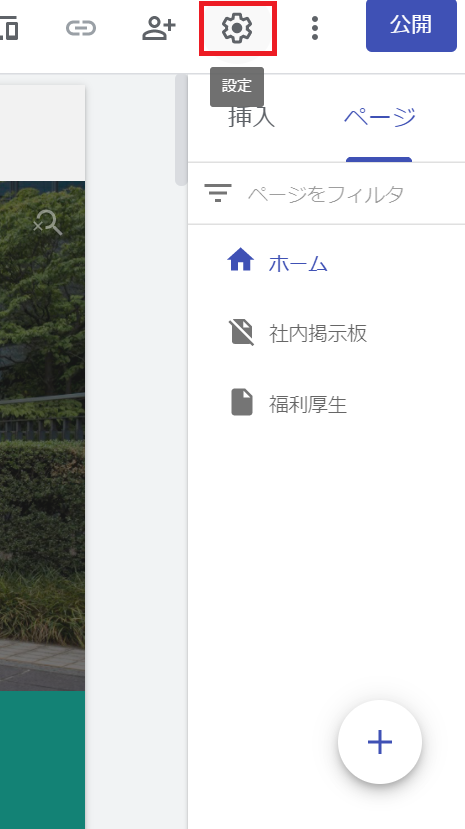The width and height of the screenshot is (465, 829).
Task: Click the filter lines icon
Action: pyautogui.click(x=218, y=193)
